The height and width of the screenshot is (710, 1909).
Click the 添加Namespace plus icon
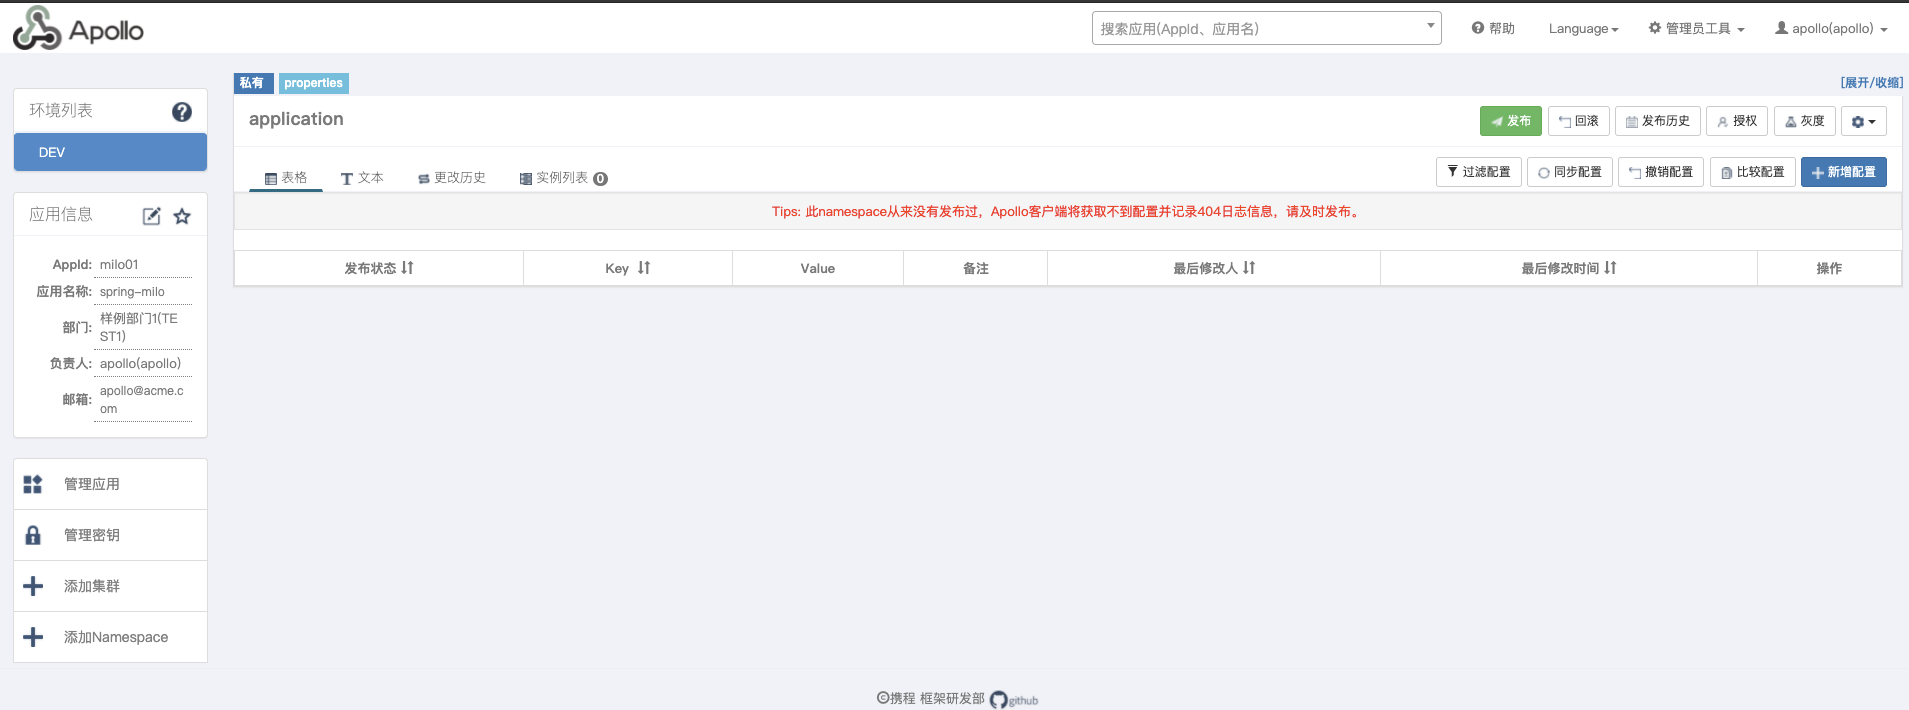click(33, 637)
